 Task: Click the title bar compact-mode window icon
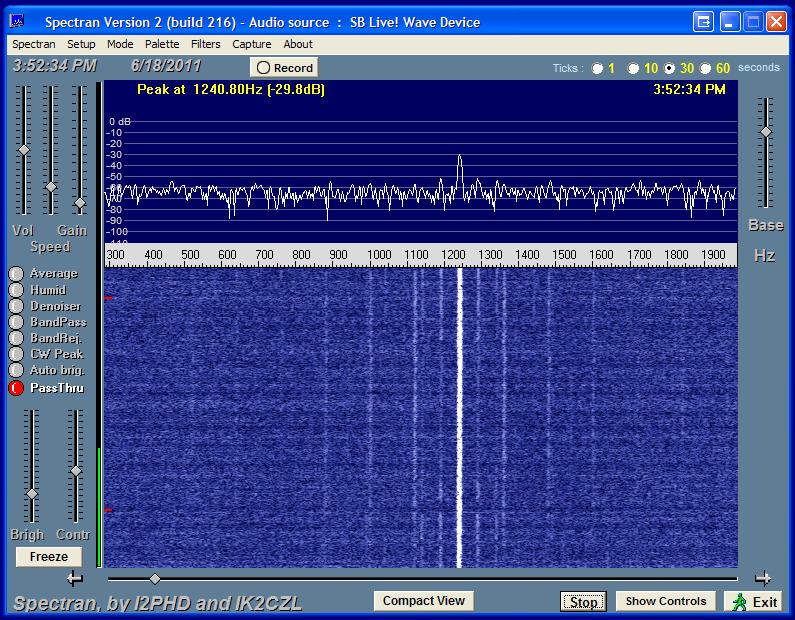click(x=703, y=22)
